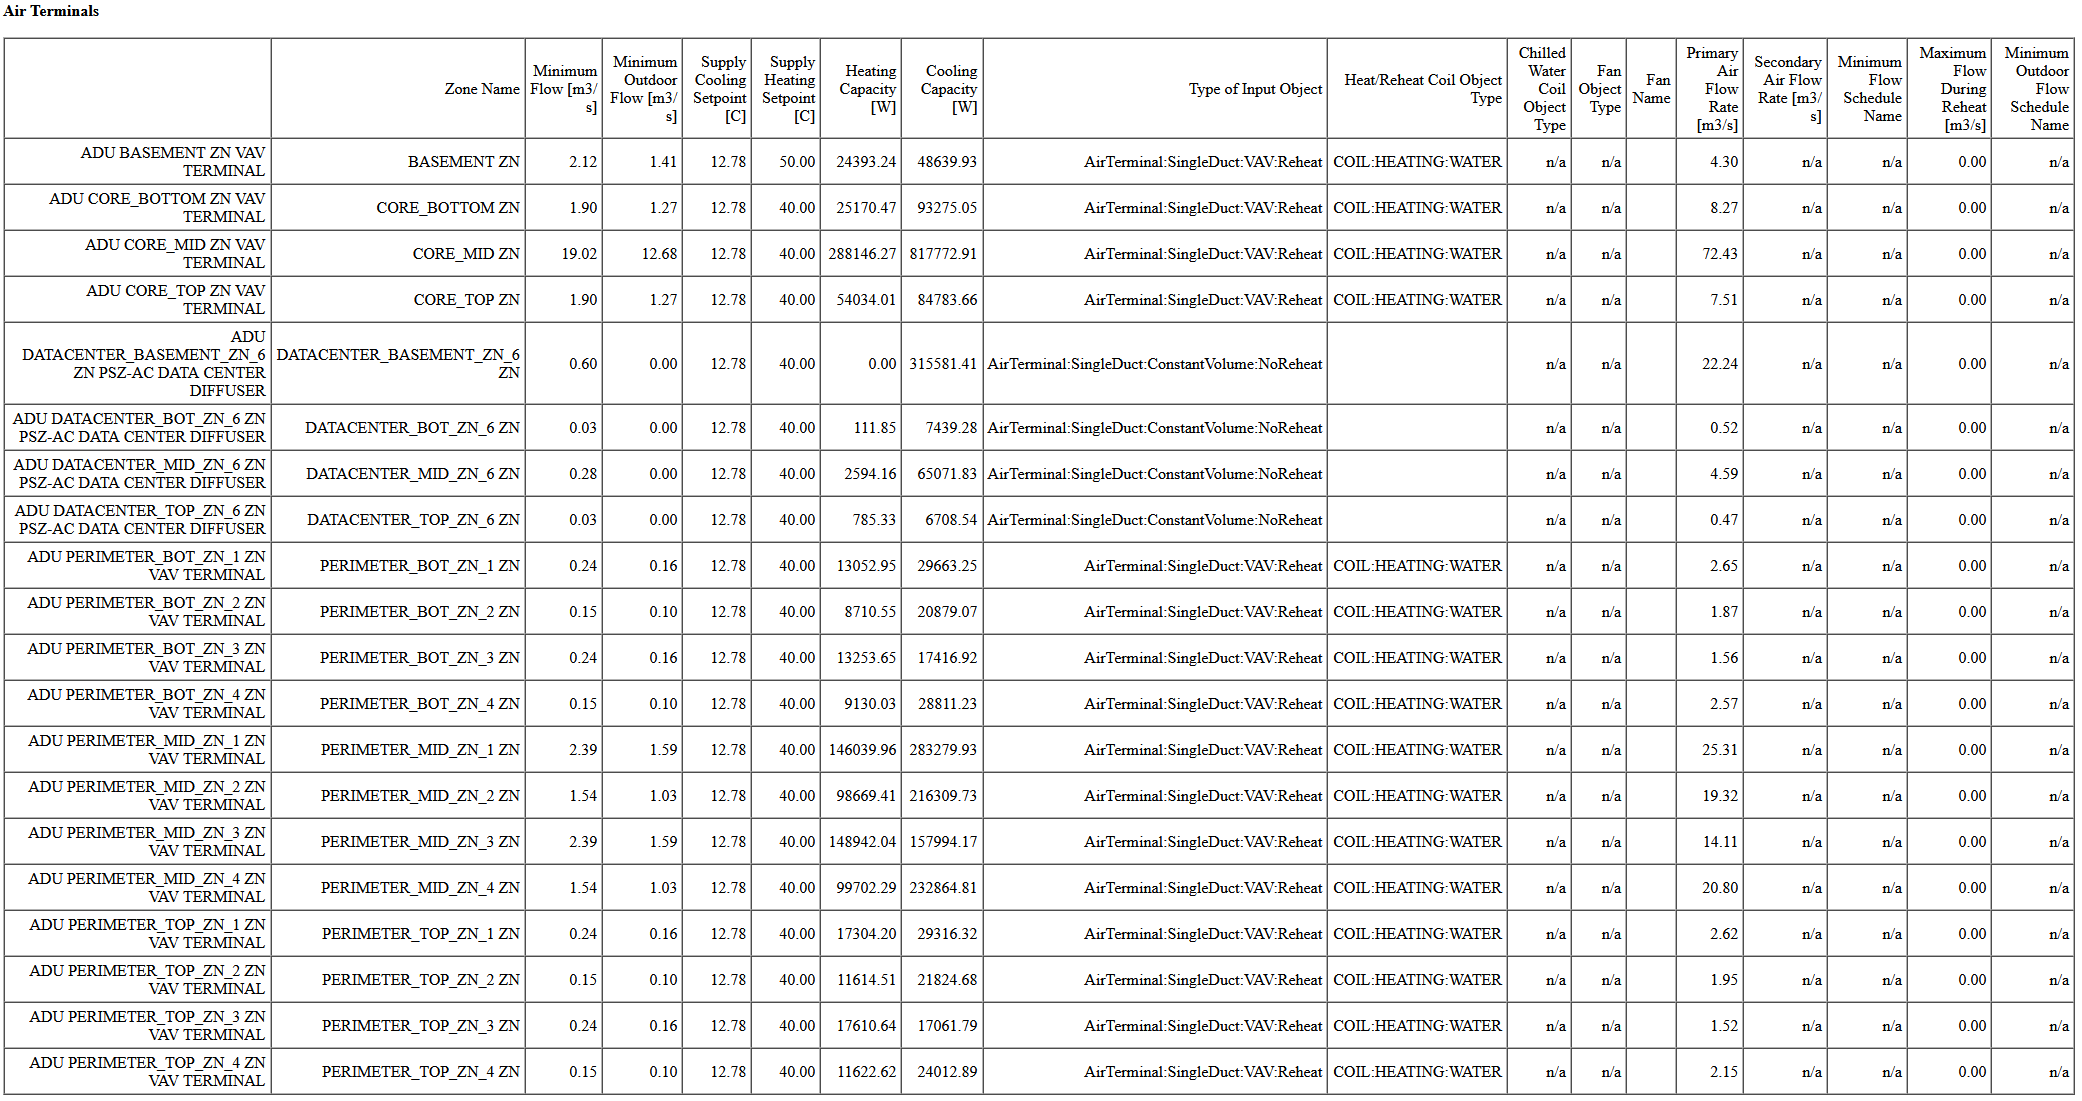Click the 'Supply Cooling Setpoint [C]' header
This screenshot has height=1101, width=2082.
(721, 89)
